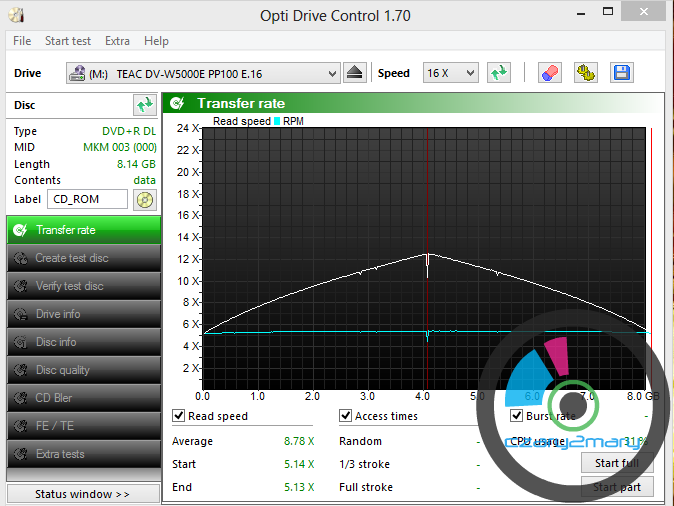The height and width of the screenshot is (506, 674).
Task: Toggle the Access times checkbox
Action: (x=346, y=416)
